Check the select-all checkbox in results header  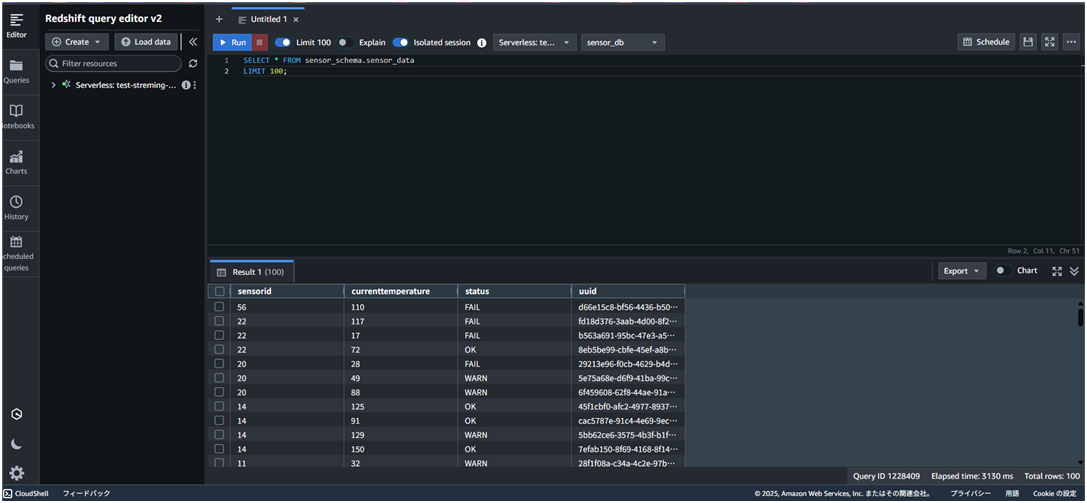coord(219,291)
